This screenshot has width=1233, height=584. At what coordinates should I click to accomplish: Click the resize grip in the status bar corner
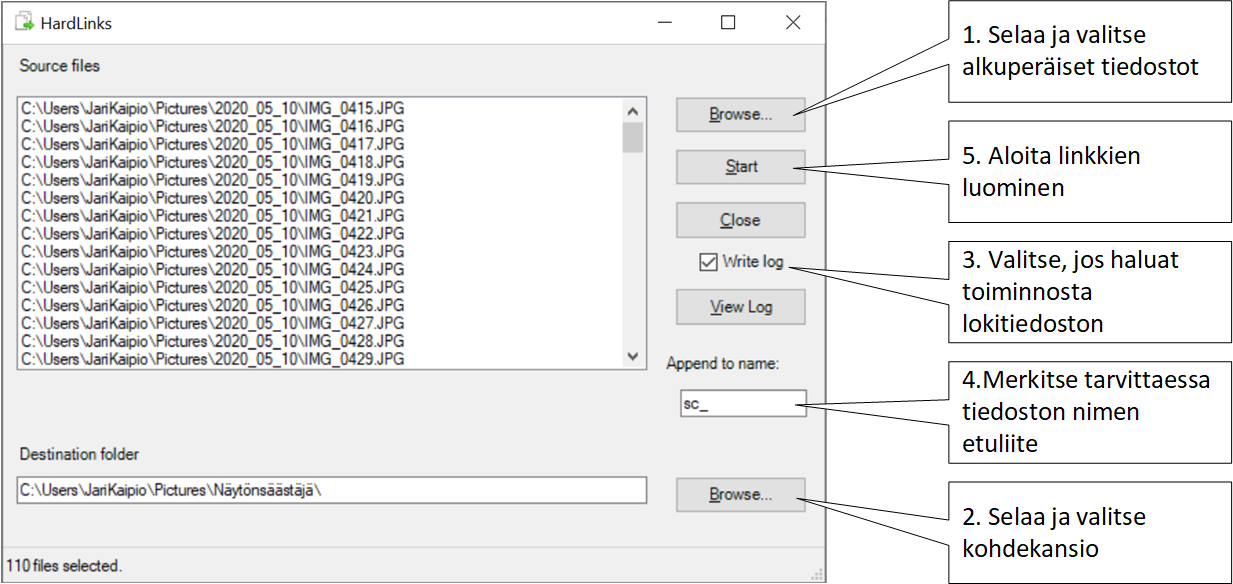(818, 574)
